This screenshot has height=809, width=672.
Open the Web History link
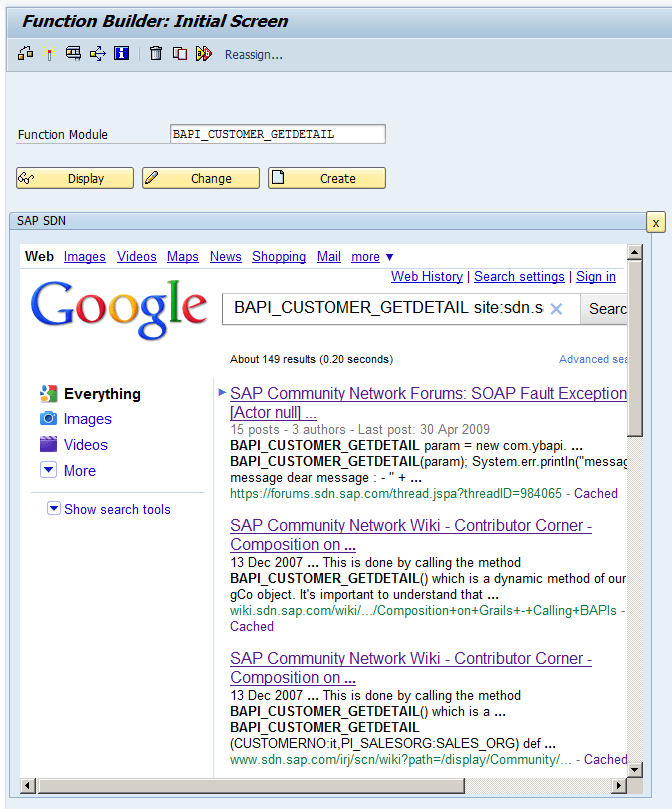pos(427,277)
